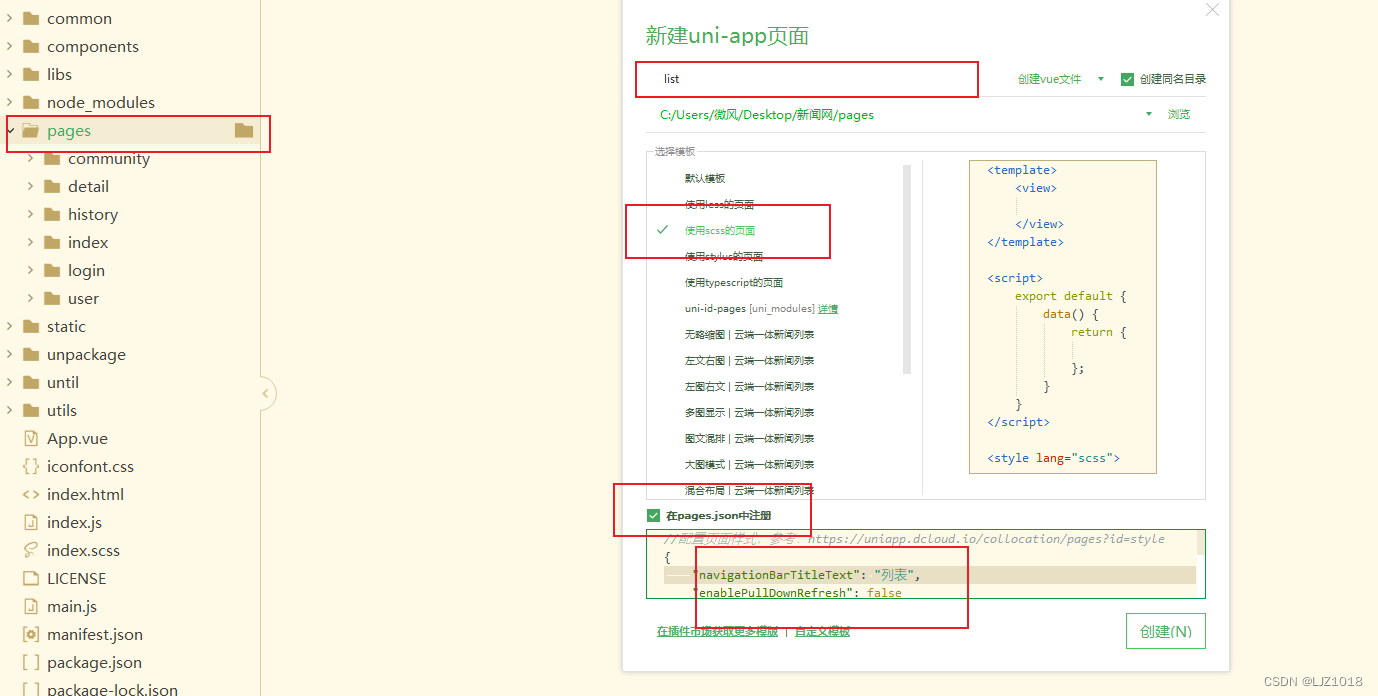Click the package.json bracket icon

[30, 662]
